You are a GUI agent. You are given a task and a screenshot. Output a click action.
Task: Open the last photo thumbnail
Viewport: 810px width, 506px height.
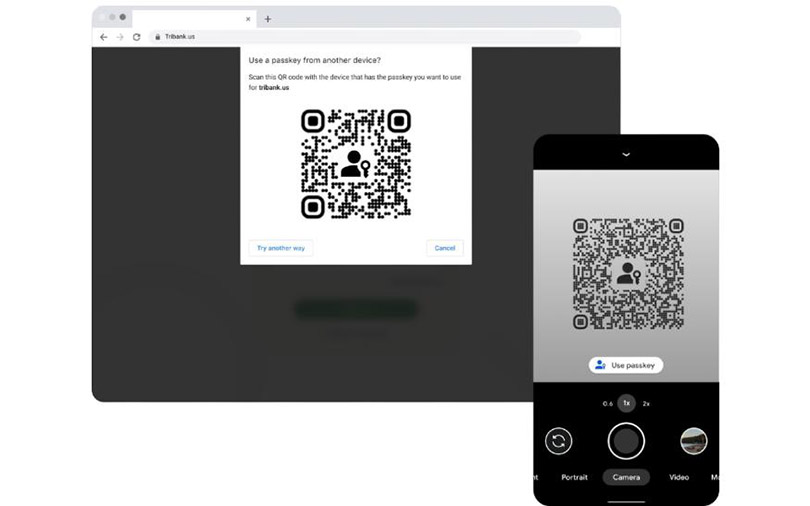point(693,441)
